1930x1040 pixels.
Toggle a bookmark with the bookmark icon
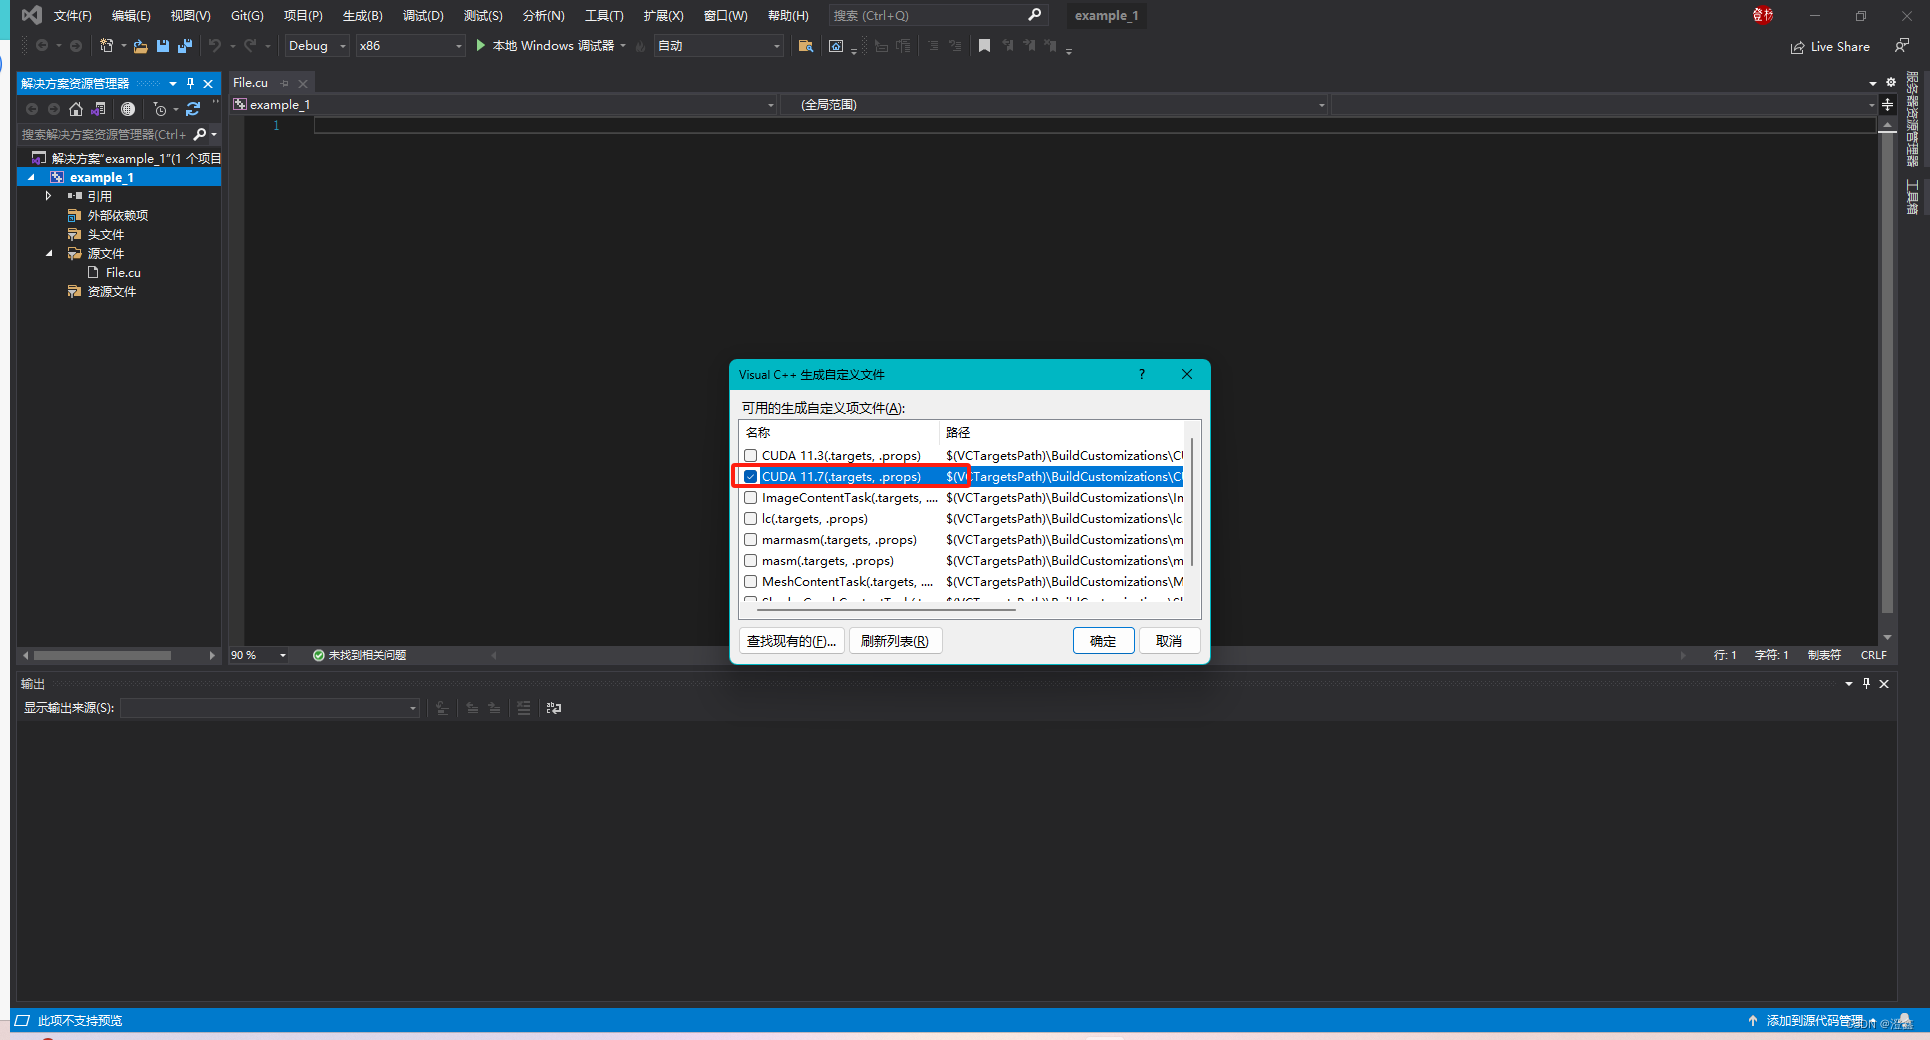pos(984,46)
